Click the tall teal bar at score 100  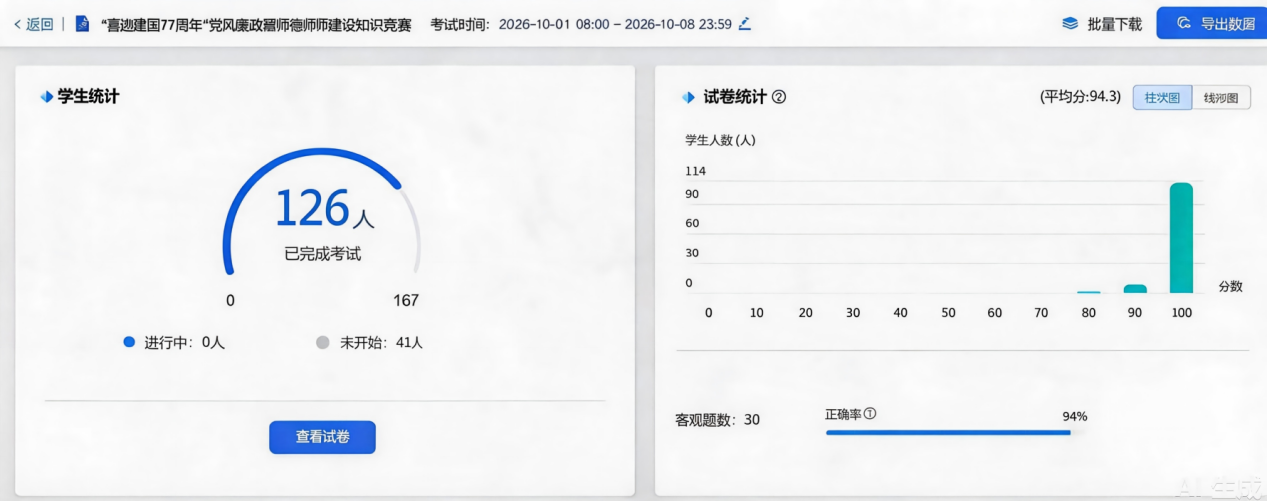(1181, 238)
